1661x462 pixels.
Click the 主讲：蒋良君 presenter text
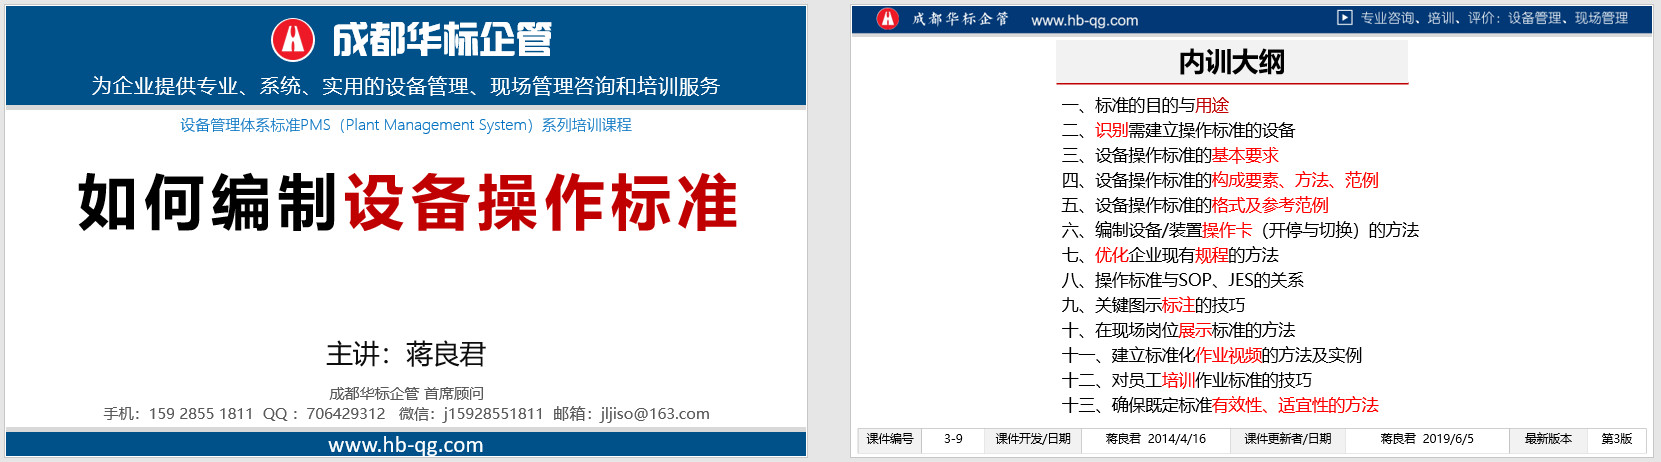click(405, 354)
